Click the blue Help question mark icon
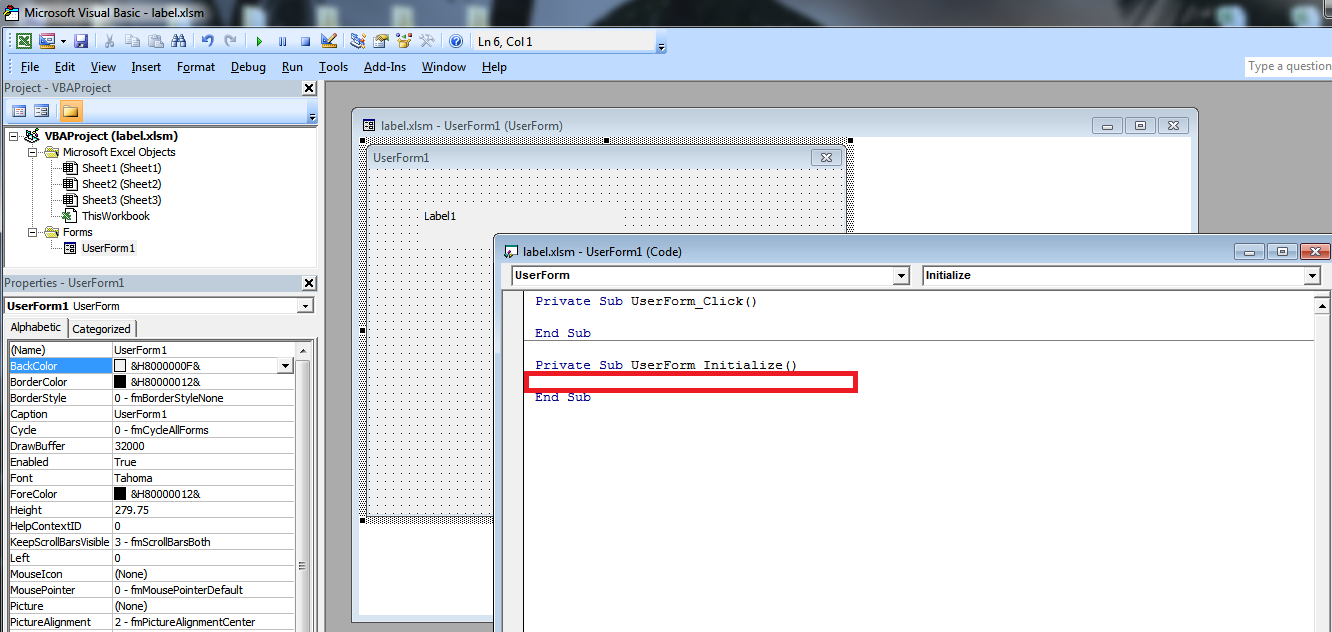The width and height of the screenshot is (1332, 632). (x=456, y=41)
